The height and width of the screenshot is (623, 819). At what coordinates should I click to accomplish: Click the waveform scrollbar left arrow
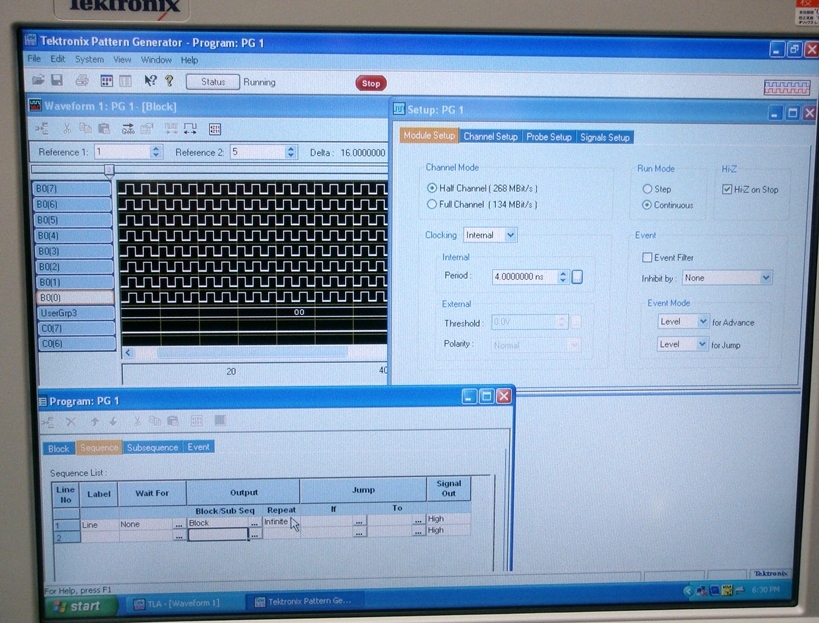point(128,353)
